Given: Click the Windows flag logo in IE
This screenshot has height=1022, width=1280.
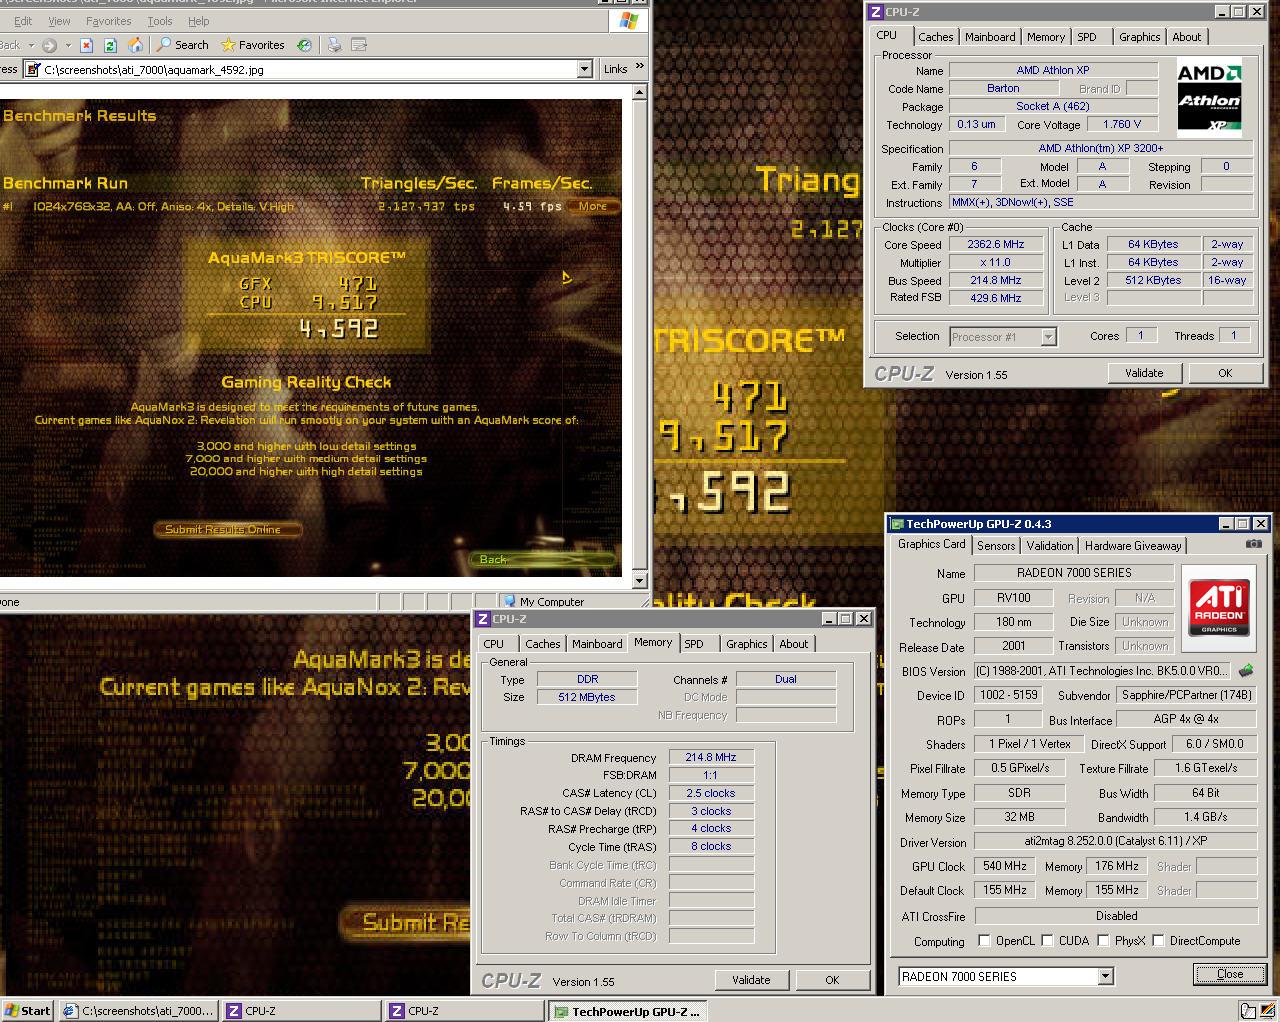Looking at the screenshot, I should 627,20.
